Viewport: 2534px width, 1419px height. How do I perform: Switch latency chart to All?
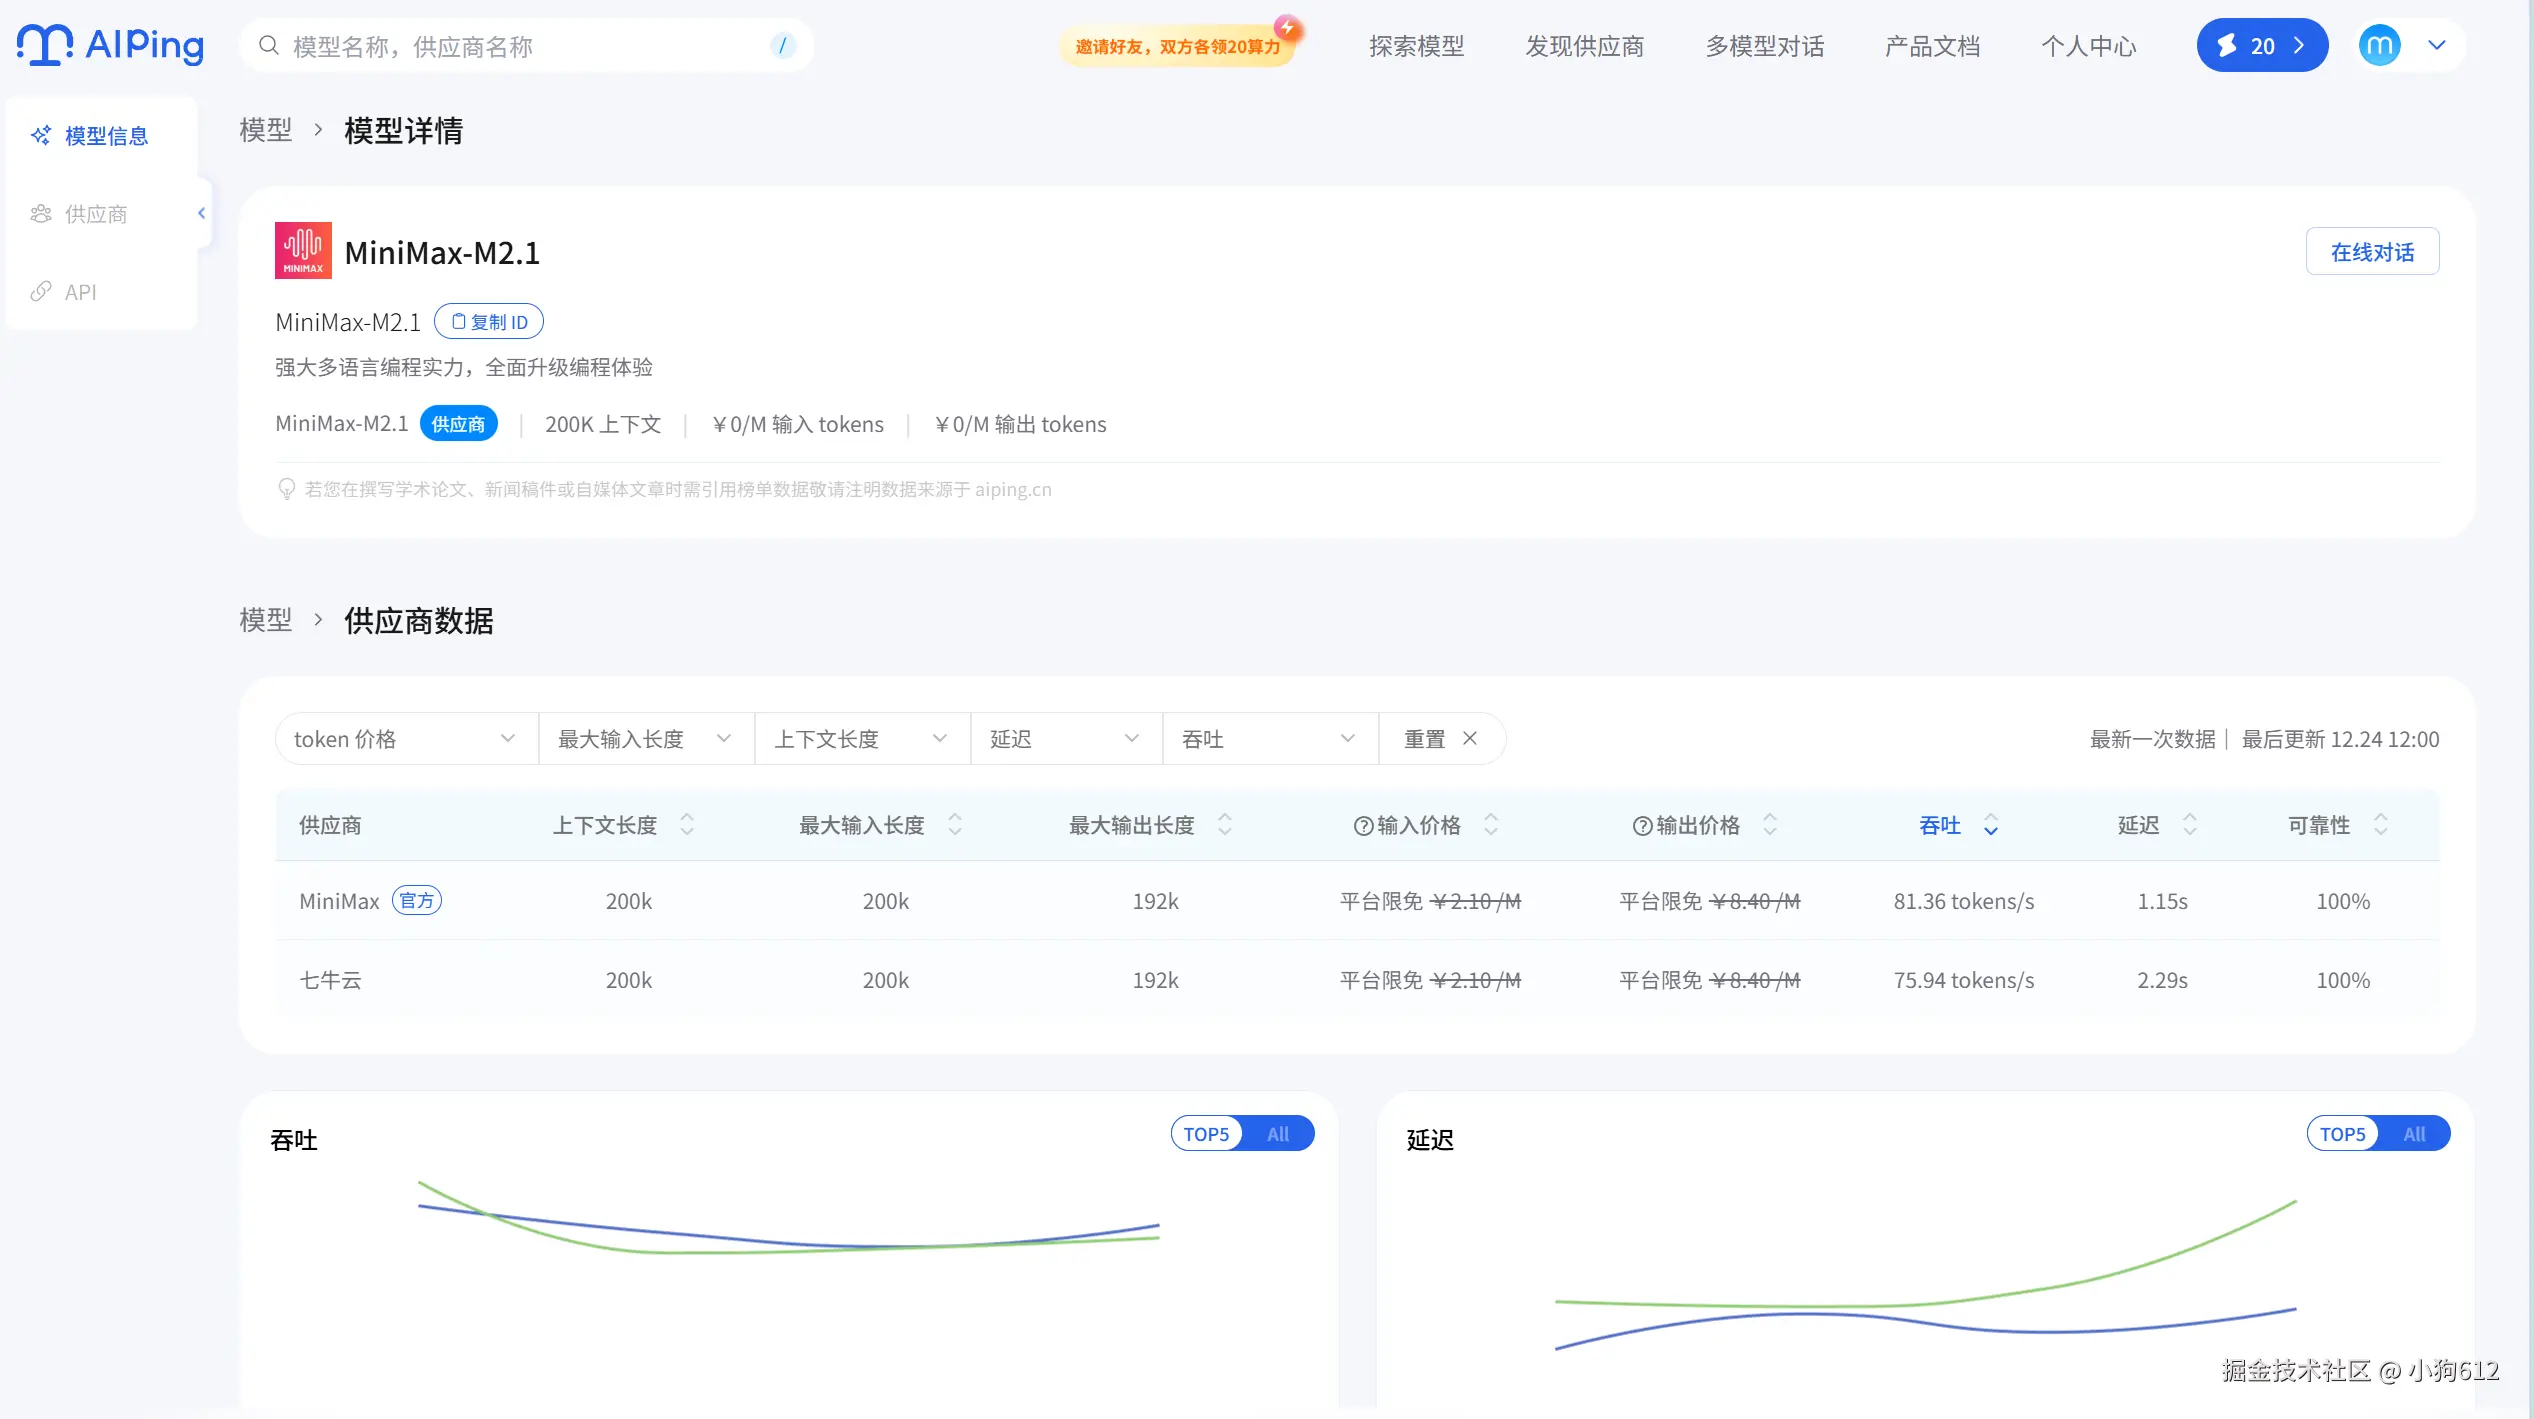(2414, 1134)
